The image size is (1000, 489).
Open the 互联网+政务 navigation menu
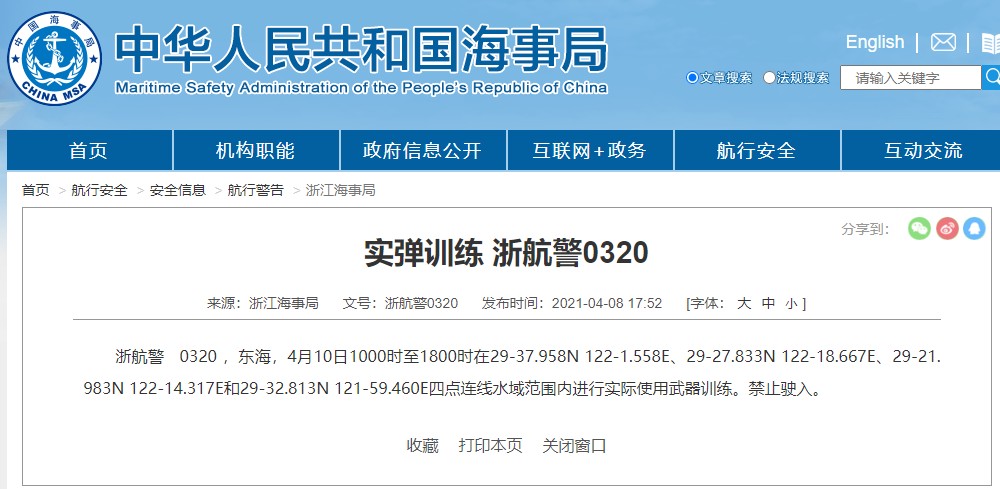click(590, 150)
